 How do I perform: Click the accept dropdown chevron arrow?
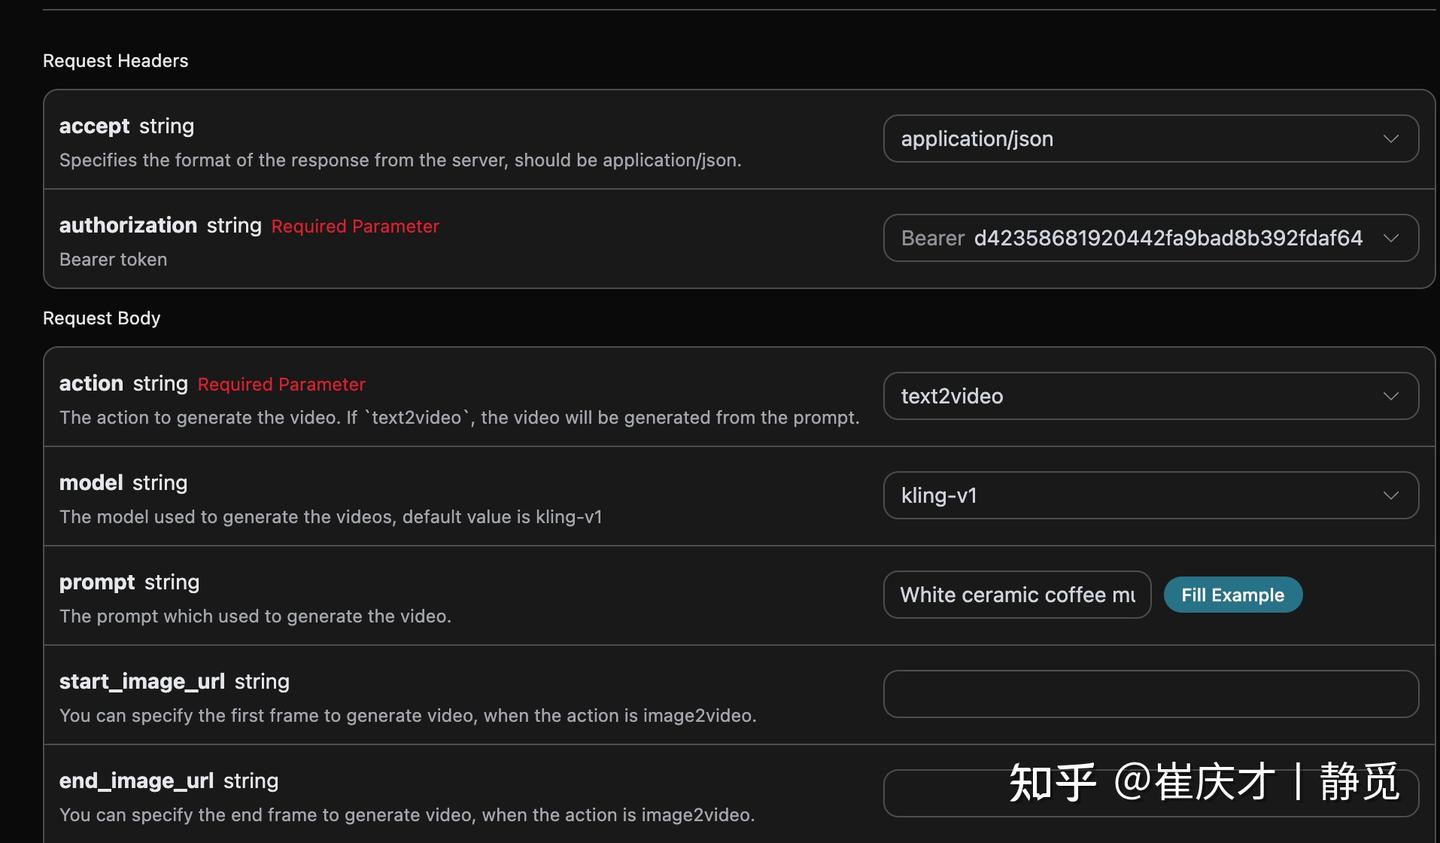point(1391,139)
